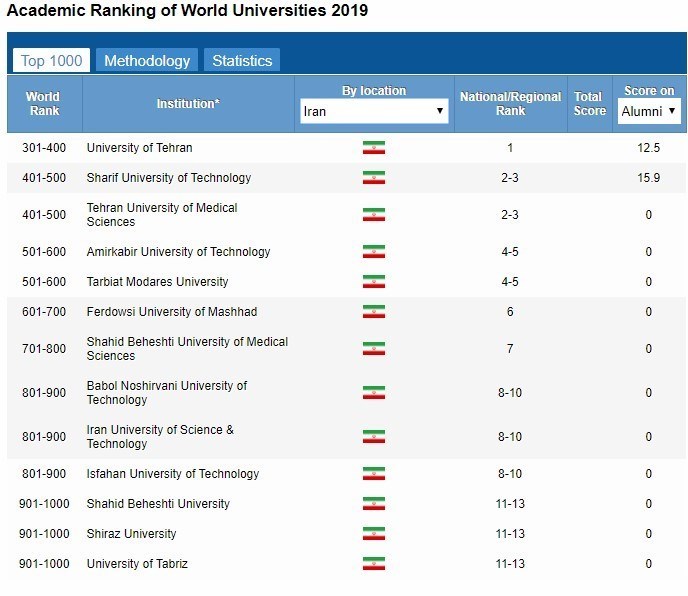
Task: Click flag icon beside Sharif University of Technology
Action: [x=373, y=178]
